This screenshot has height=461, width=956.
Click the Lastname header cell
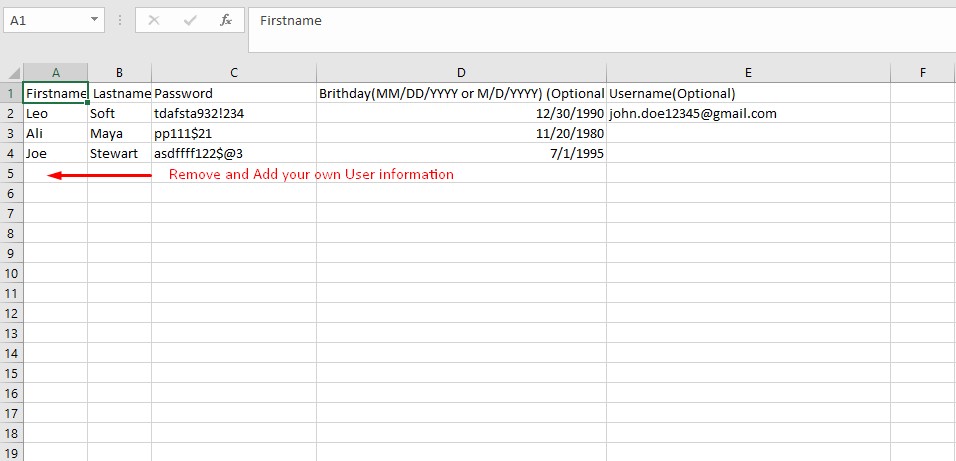pyautogui.click(x=120, y=93)
